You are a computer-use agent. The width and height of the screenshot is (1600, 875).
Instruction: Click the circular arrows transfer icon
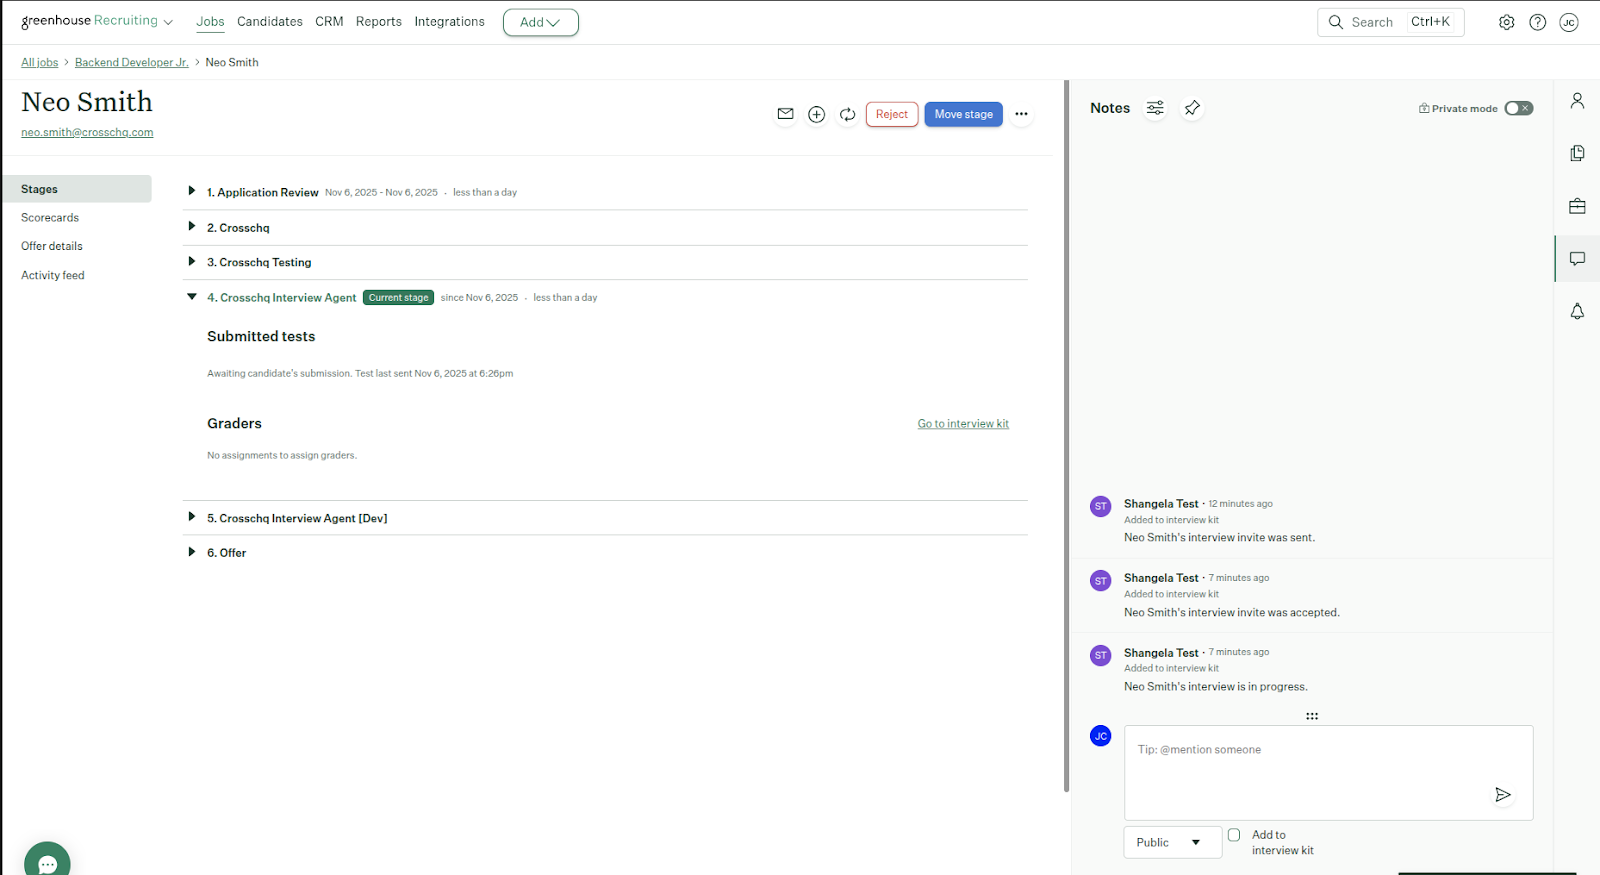[847, 114]
